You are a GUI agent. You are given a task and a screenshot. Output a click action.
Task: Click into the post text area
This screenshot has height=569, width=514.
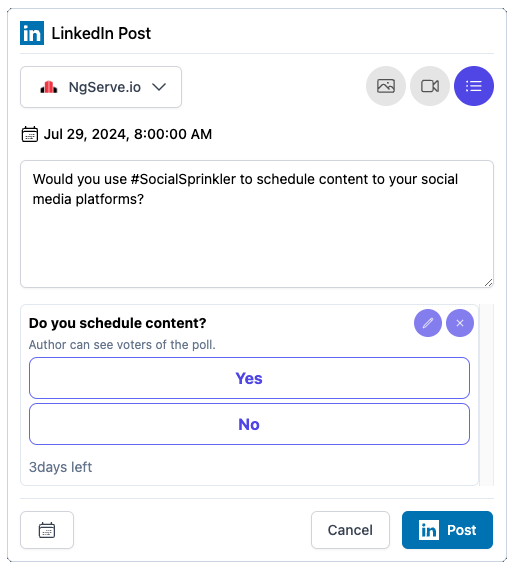tap(257, 224)
